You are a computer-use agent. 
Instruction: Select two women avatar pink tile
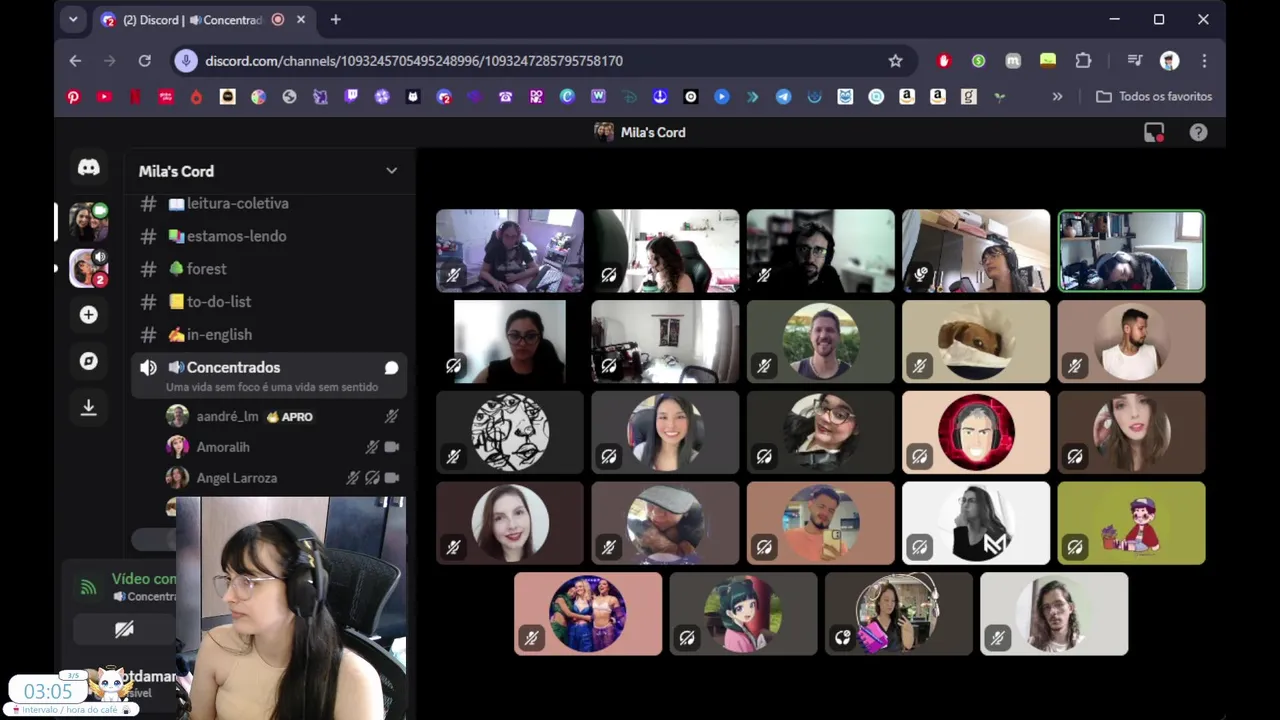coord(588,615)
